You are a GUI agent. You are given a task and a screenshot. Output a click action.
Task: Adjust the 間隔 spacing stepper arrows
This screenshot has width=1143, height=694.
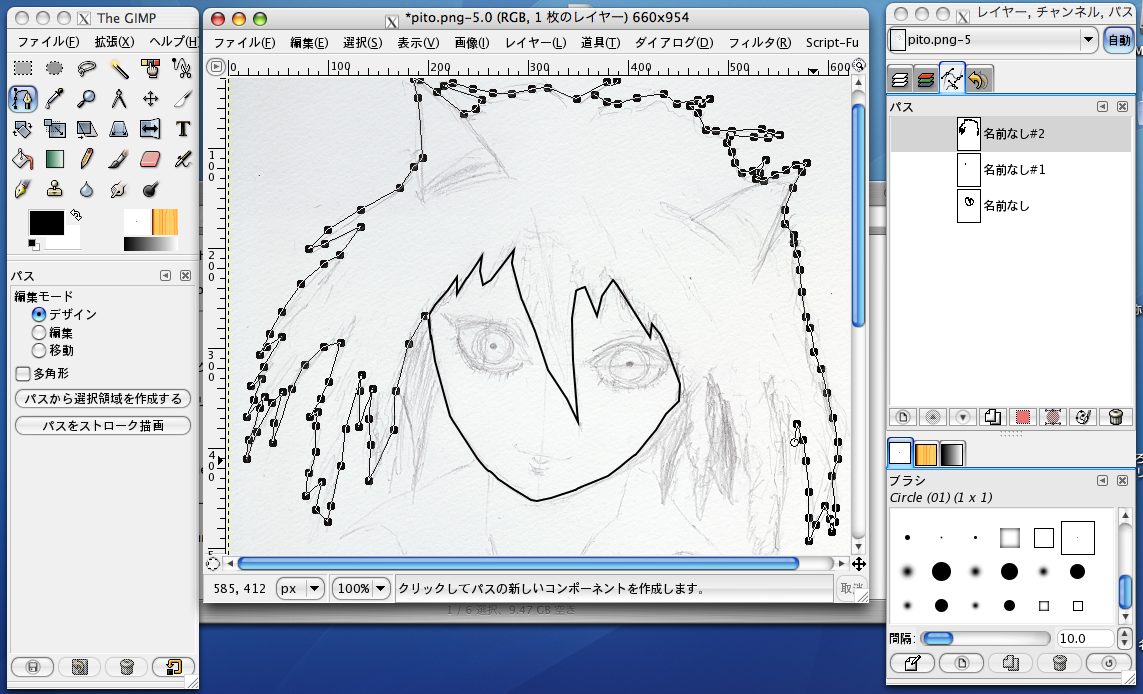point(1125,639)
